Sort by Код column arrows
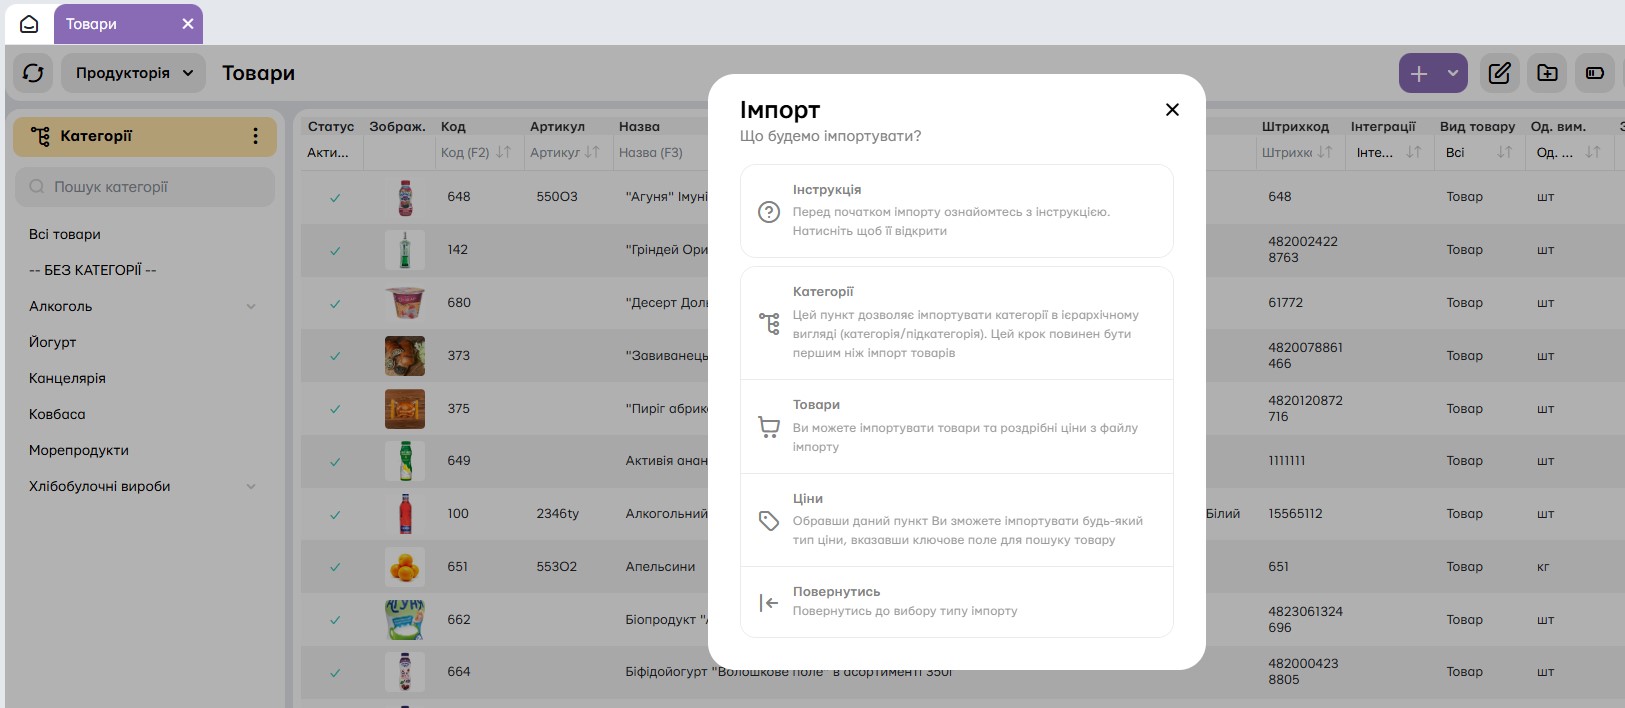The width and height of the screenshot is (1625, 708). [x=503, y=152]
